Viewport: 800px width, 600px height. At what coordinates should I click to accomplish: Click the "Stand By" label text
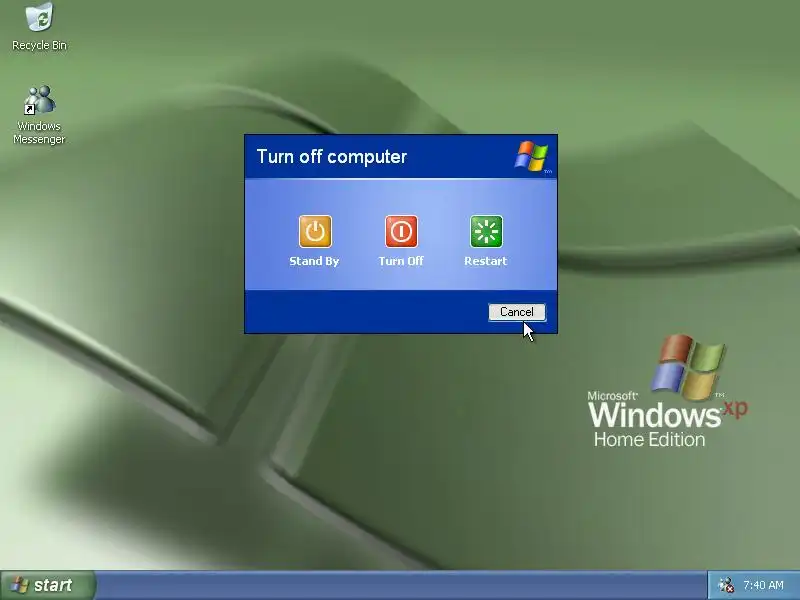point(314,261)
